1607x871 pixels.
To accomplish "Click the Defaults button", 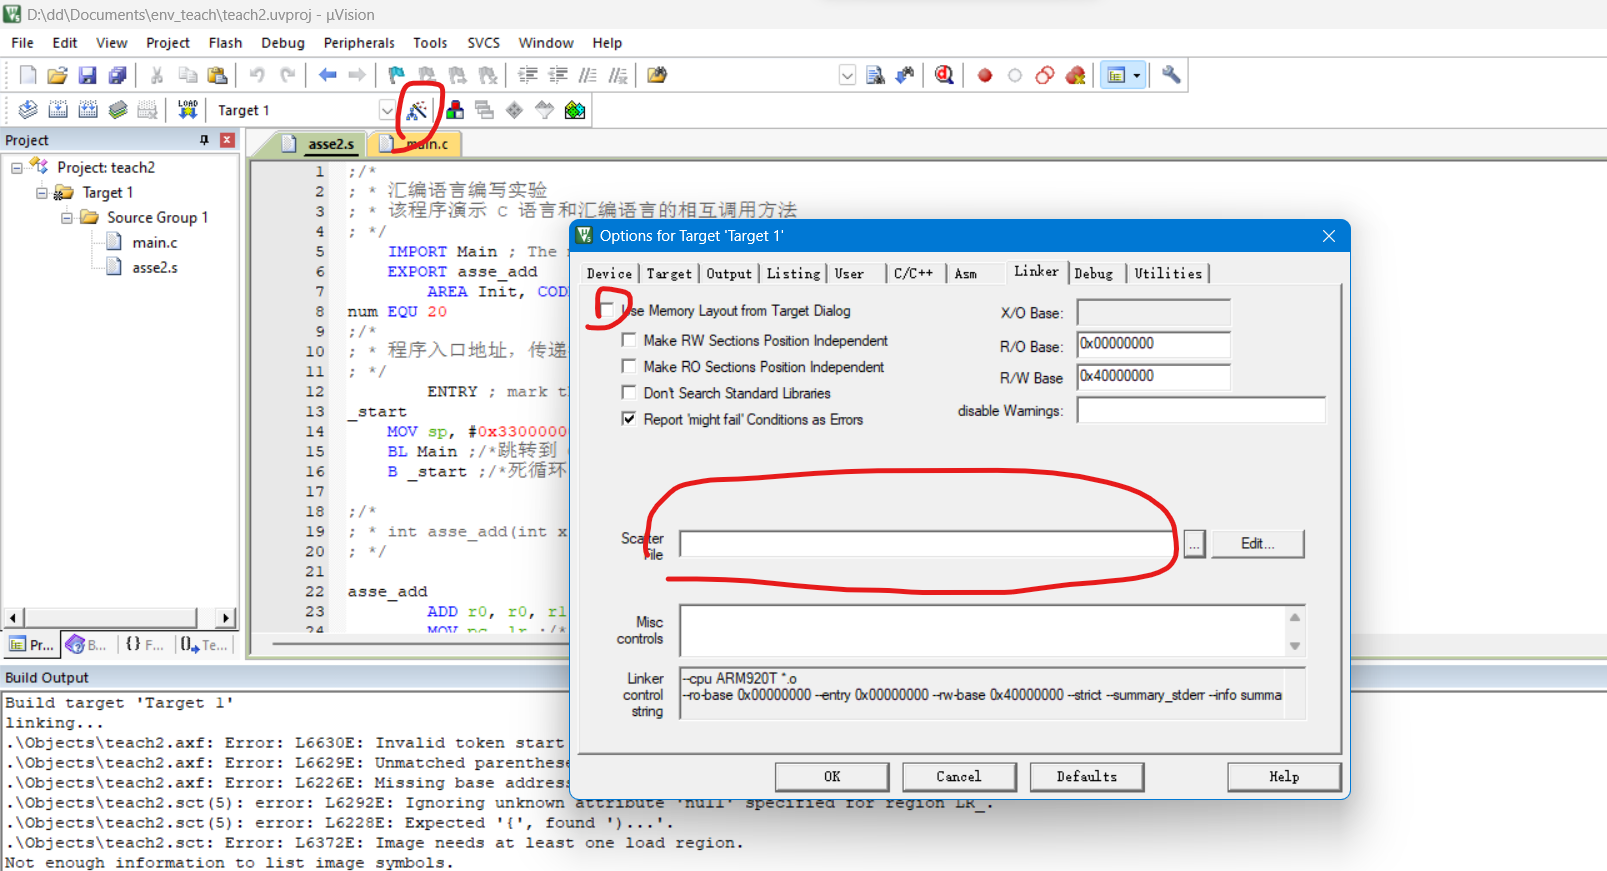I will [1087, 777].
